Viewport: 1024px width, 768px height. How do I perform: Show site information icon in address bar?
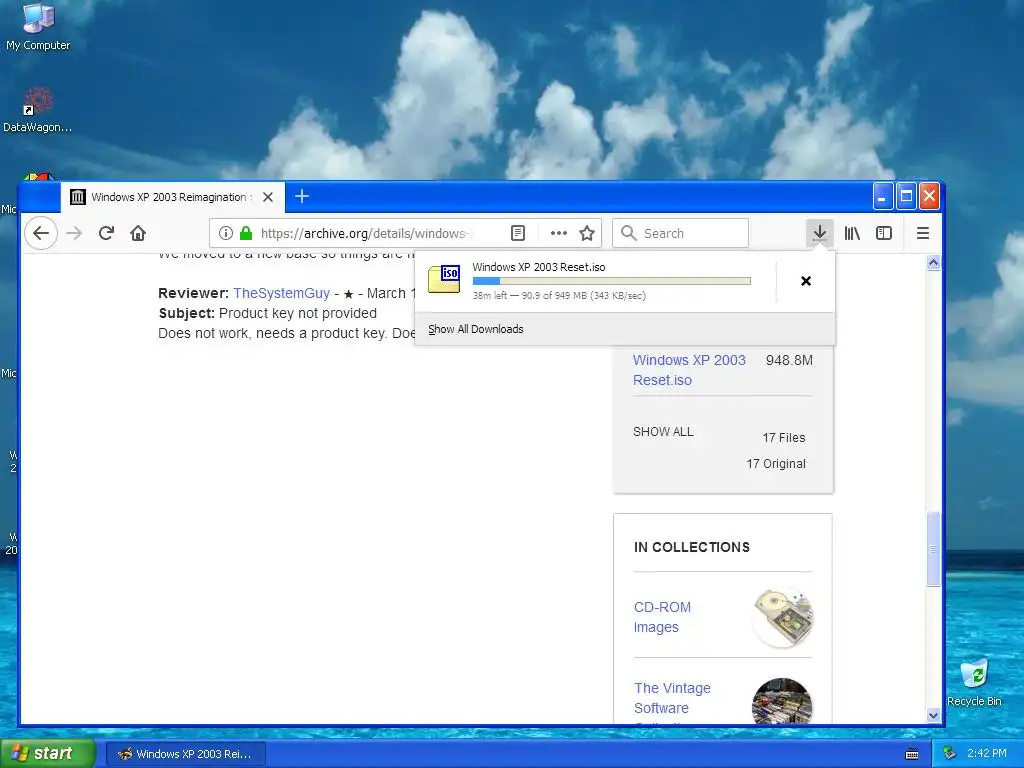coord(225,233)
